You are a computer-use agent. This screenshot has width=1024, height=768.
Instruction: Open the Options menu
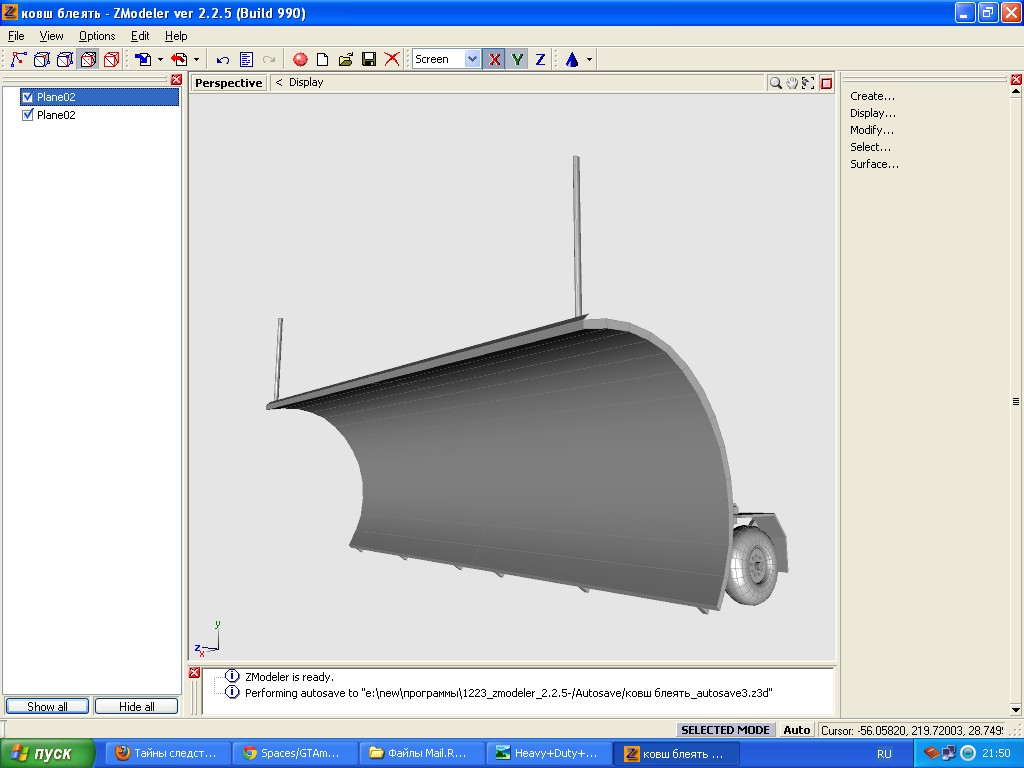coord(97,36)
